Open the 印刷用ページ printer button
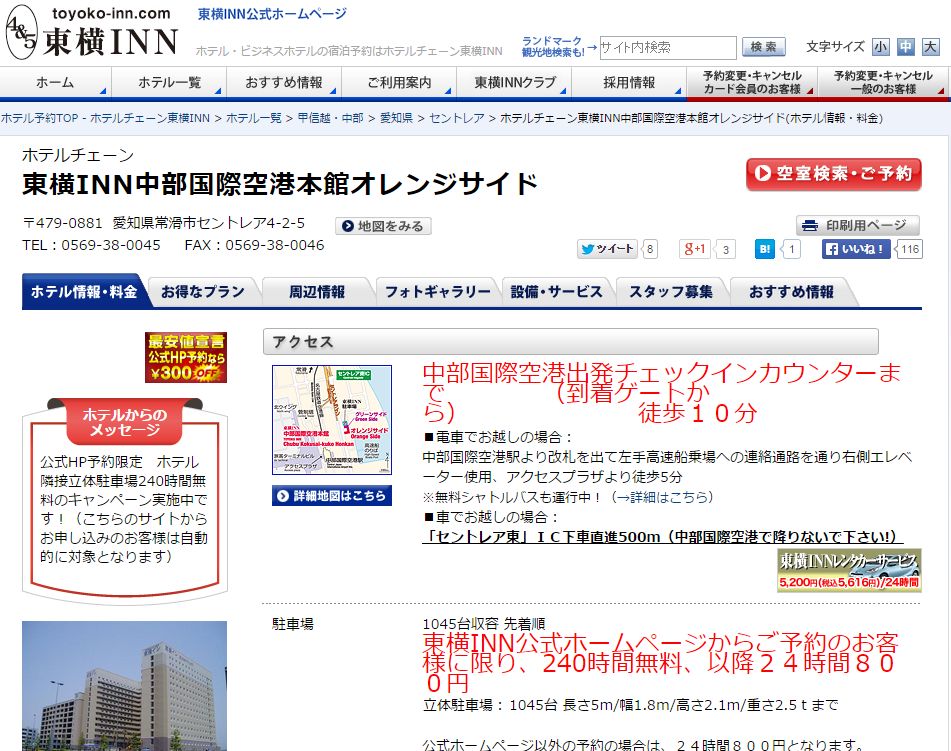Image resolution: width=951 pixels, height=751 pixels. pos(858,226)
